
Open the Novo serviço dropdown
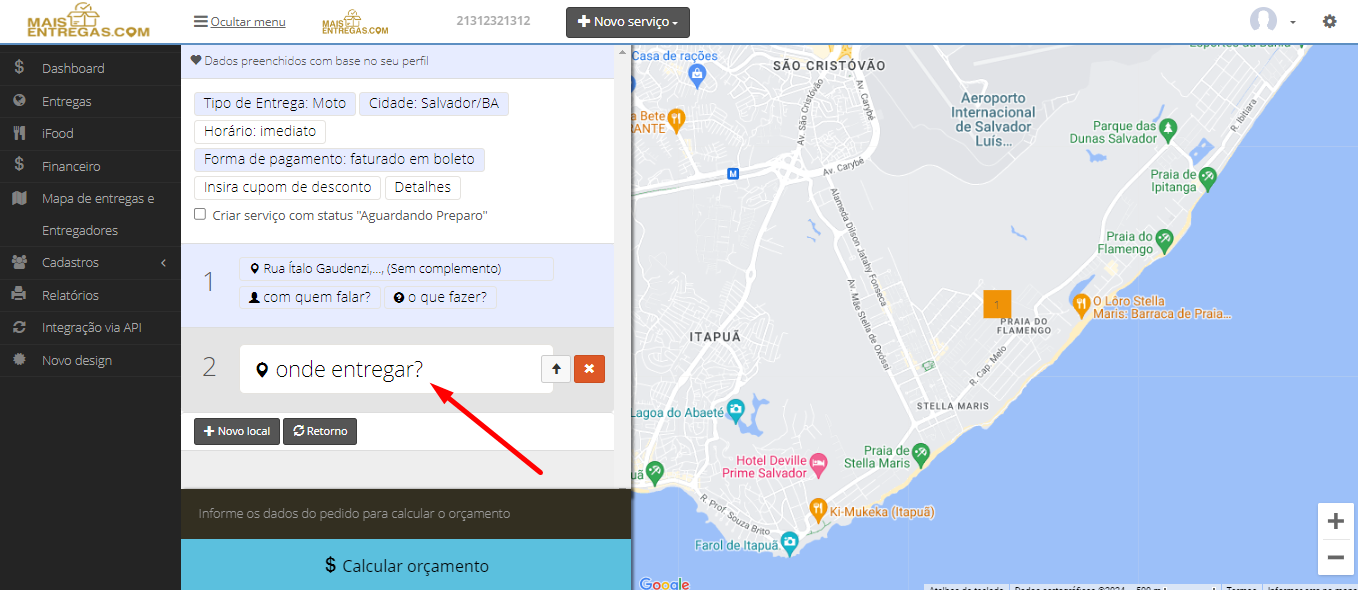pyautogui.click(x=628, y=22)
